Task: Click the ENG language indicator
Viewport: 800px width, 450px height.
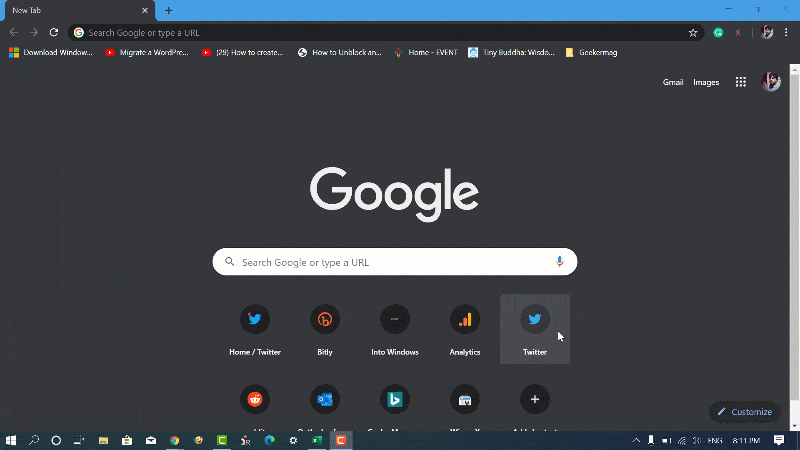Action: point(715,440)
